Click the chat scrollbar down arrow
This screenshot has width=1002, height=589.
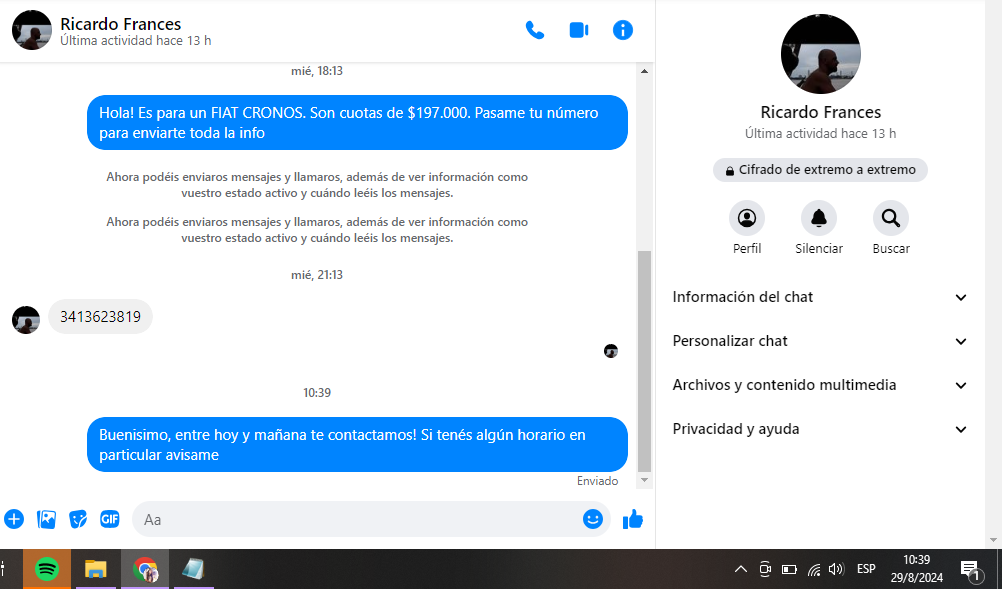(644, 480)
